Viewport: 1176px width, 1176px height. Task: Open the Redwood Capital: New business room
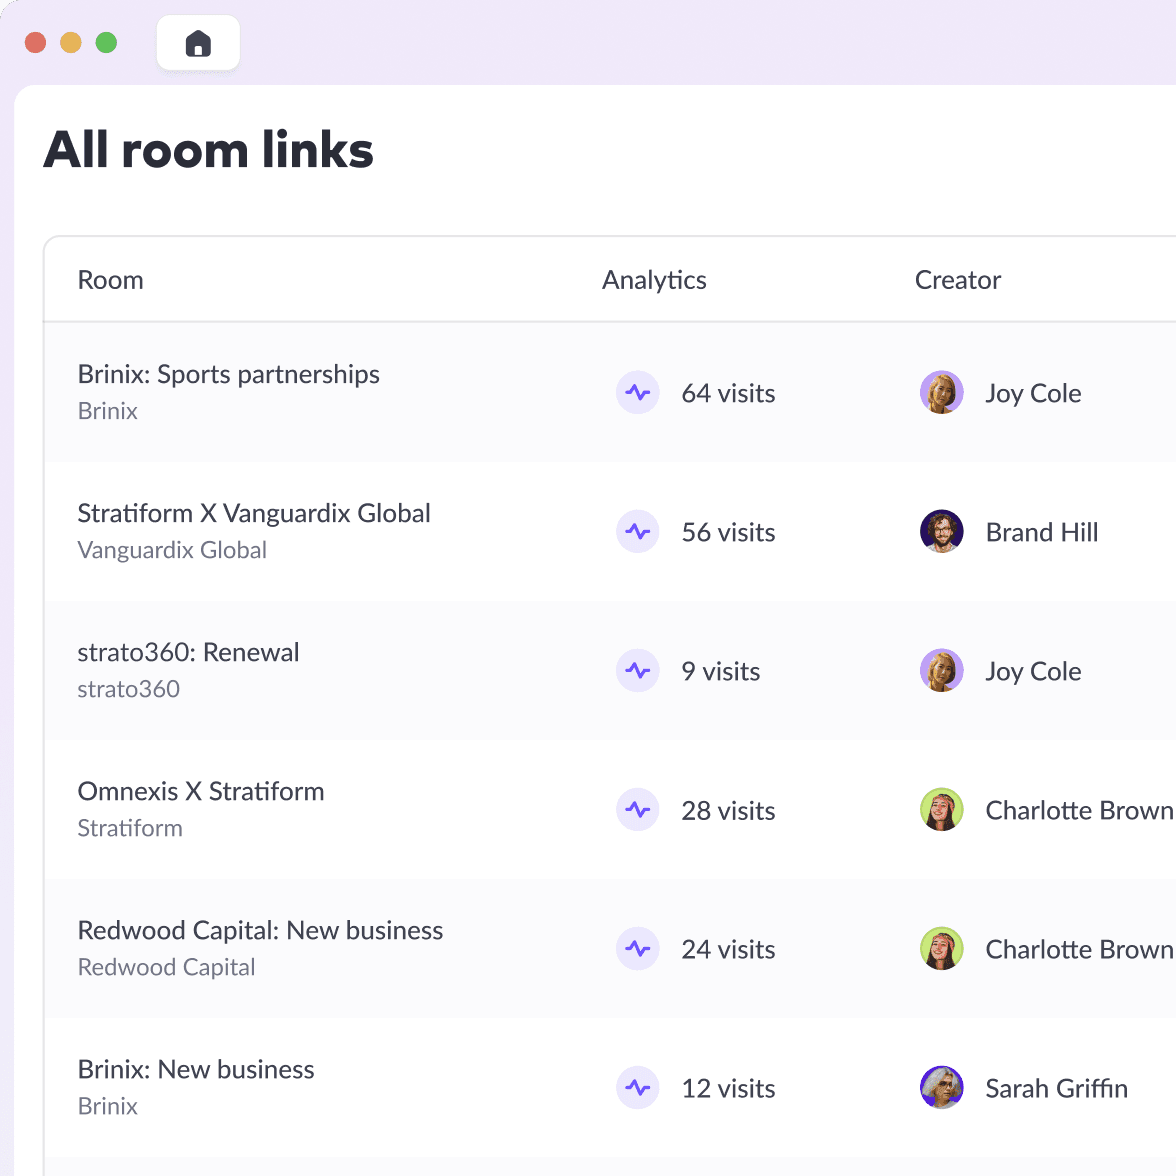pyautogui.click(x=260, y=930)
